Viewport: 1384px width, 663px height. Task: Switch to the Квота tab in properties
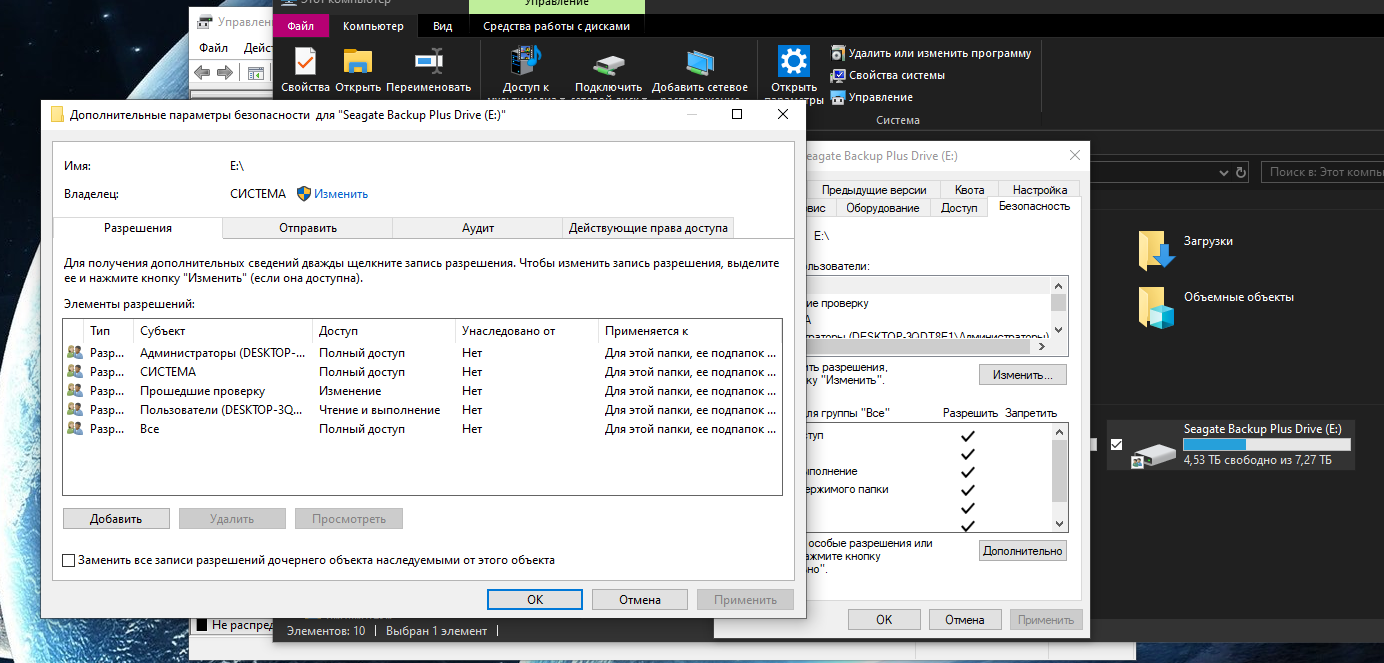tap(970, 190)
